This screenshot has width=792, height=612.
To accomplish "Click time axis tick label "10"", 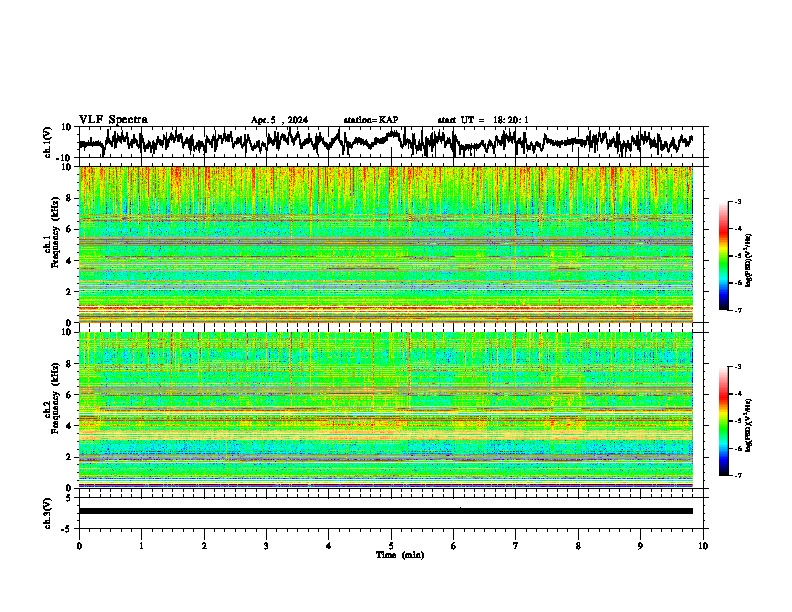I will coord(703,546).
